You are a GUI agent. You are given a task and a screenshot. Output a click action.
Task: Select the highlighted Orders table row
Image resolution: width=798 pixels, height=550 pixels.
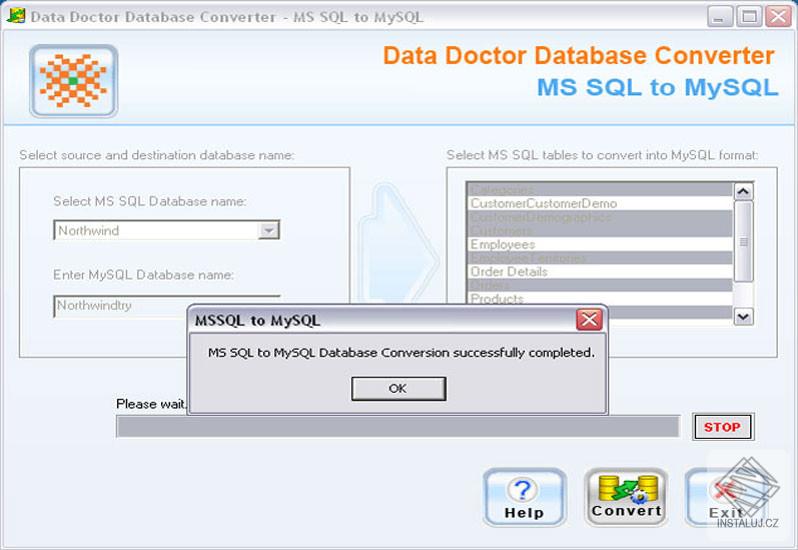[x=600, y=285]
